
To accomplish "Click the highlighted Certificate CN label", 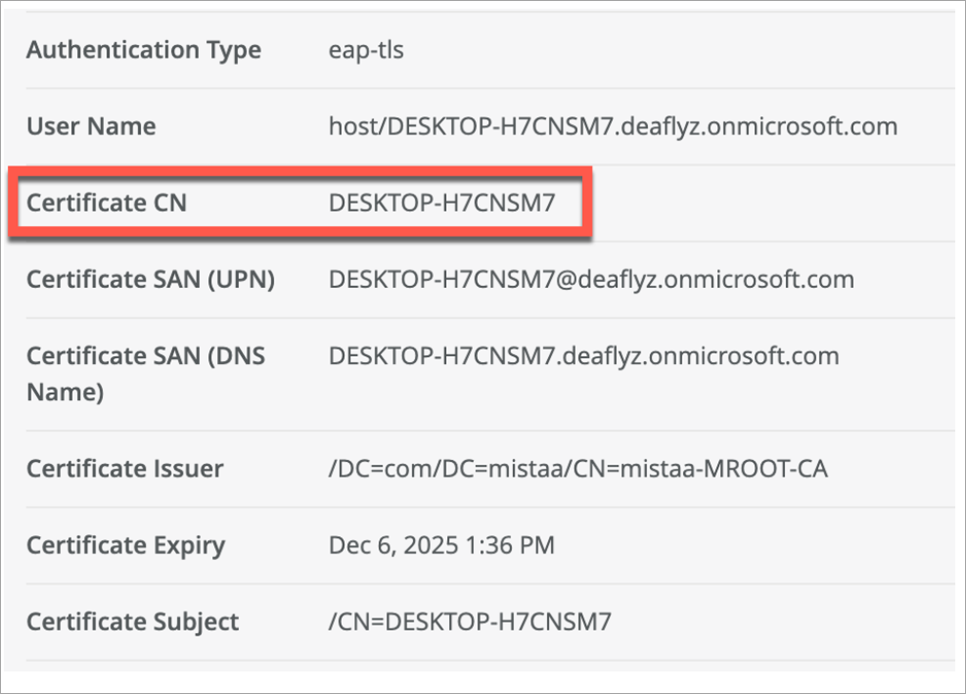I will pyautogui.click(x=106, y=203).
